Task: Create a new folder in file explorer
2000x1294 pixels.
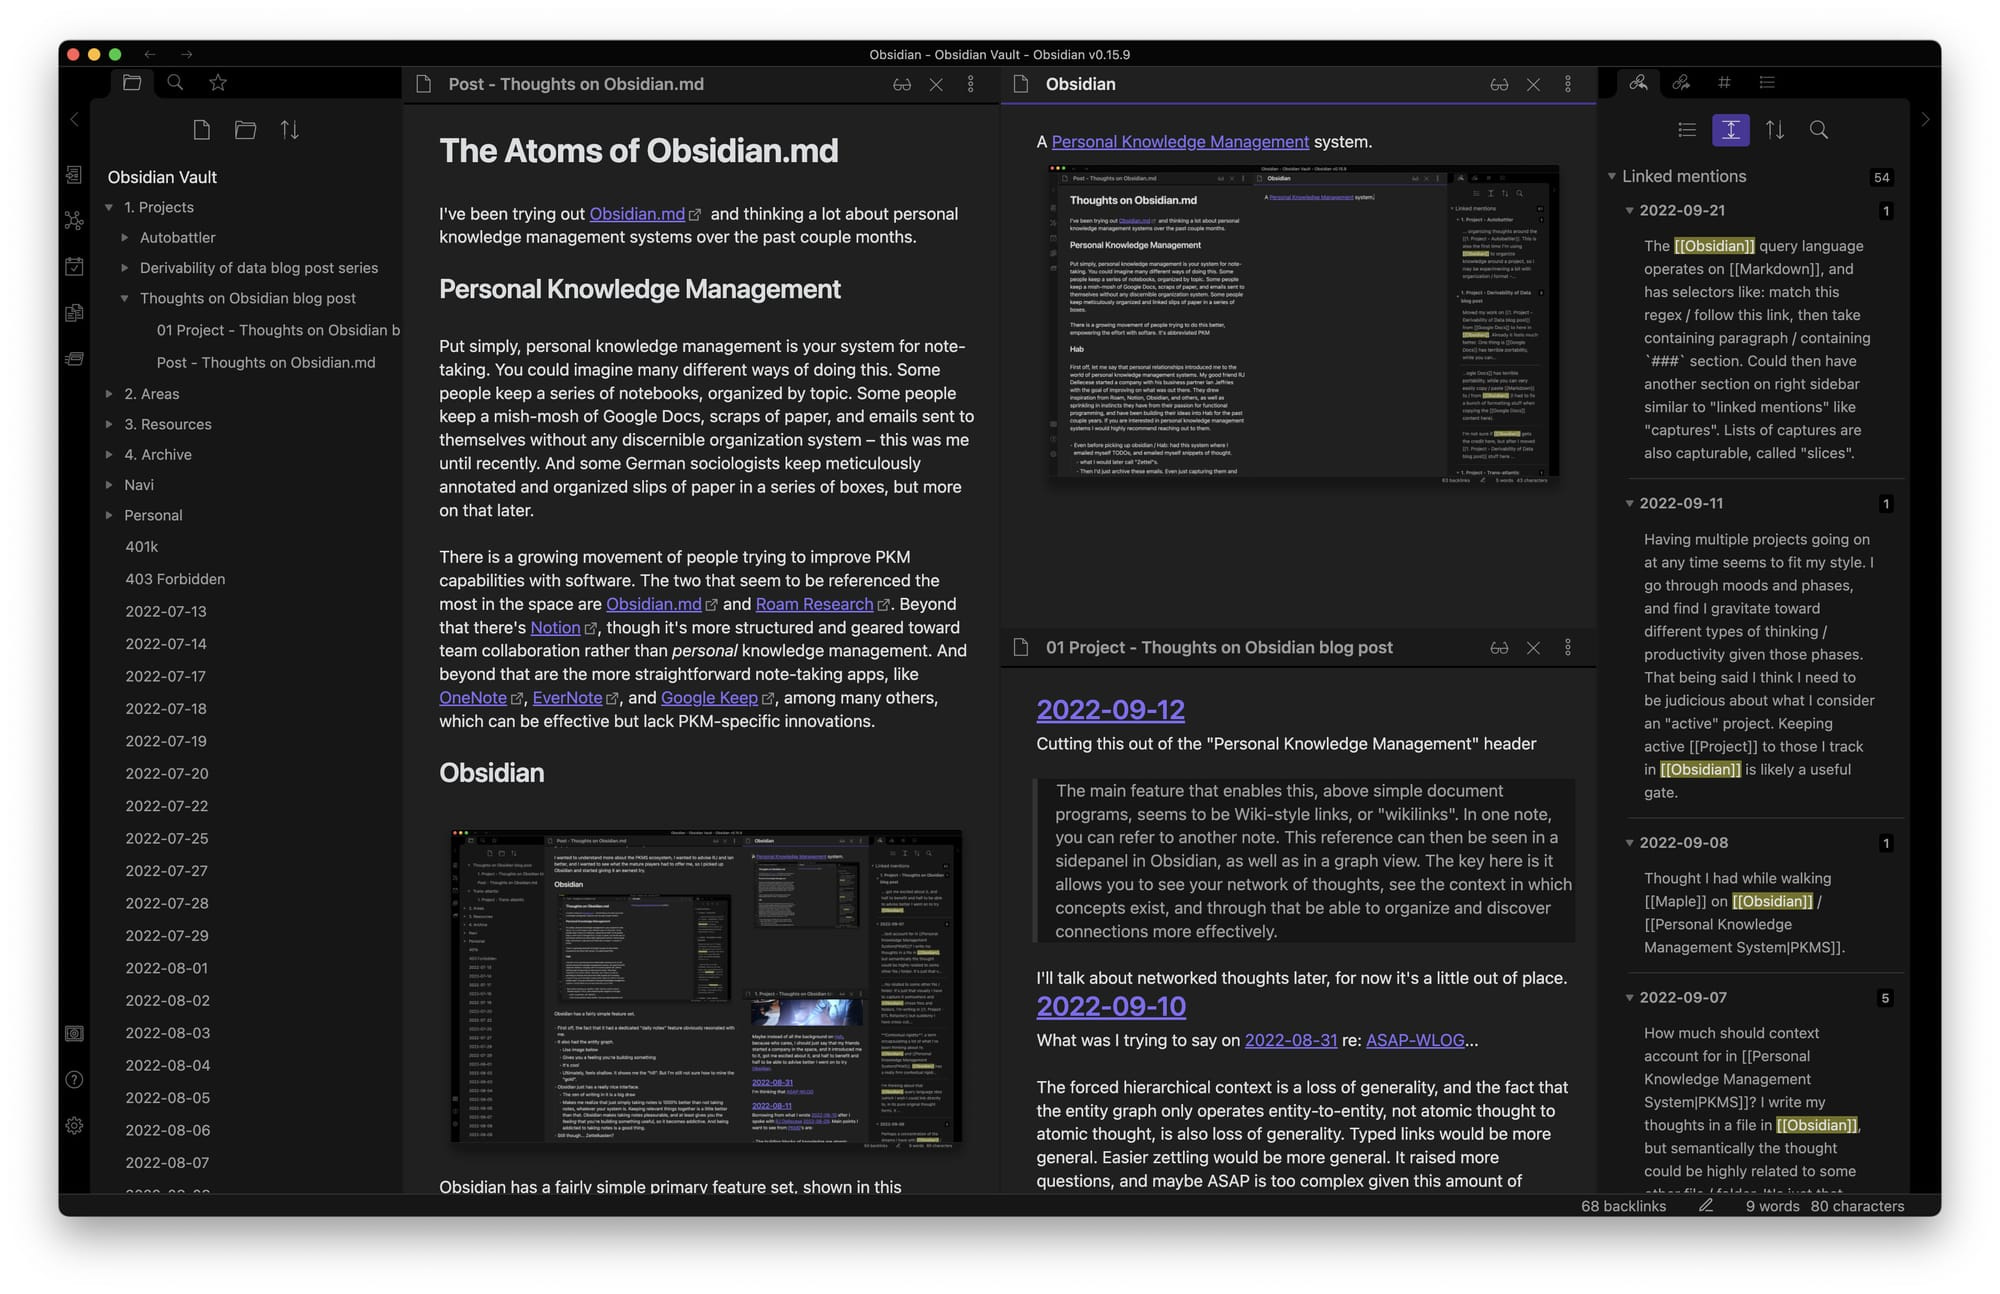Action: tap(245, 130)
